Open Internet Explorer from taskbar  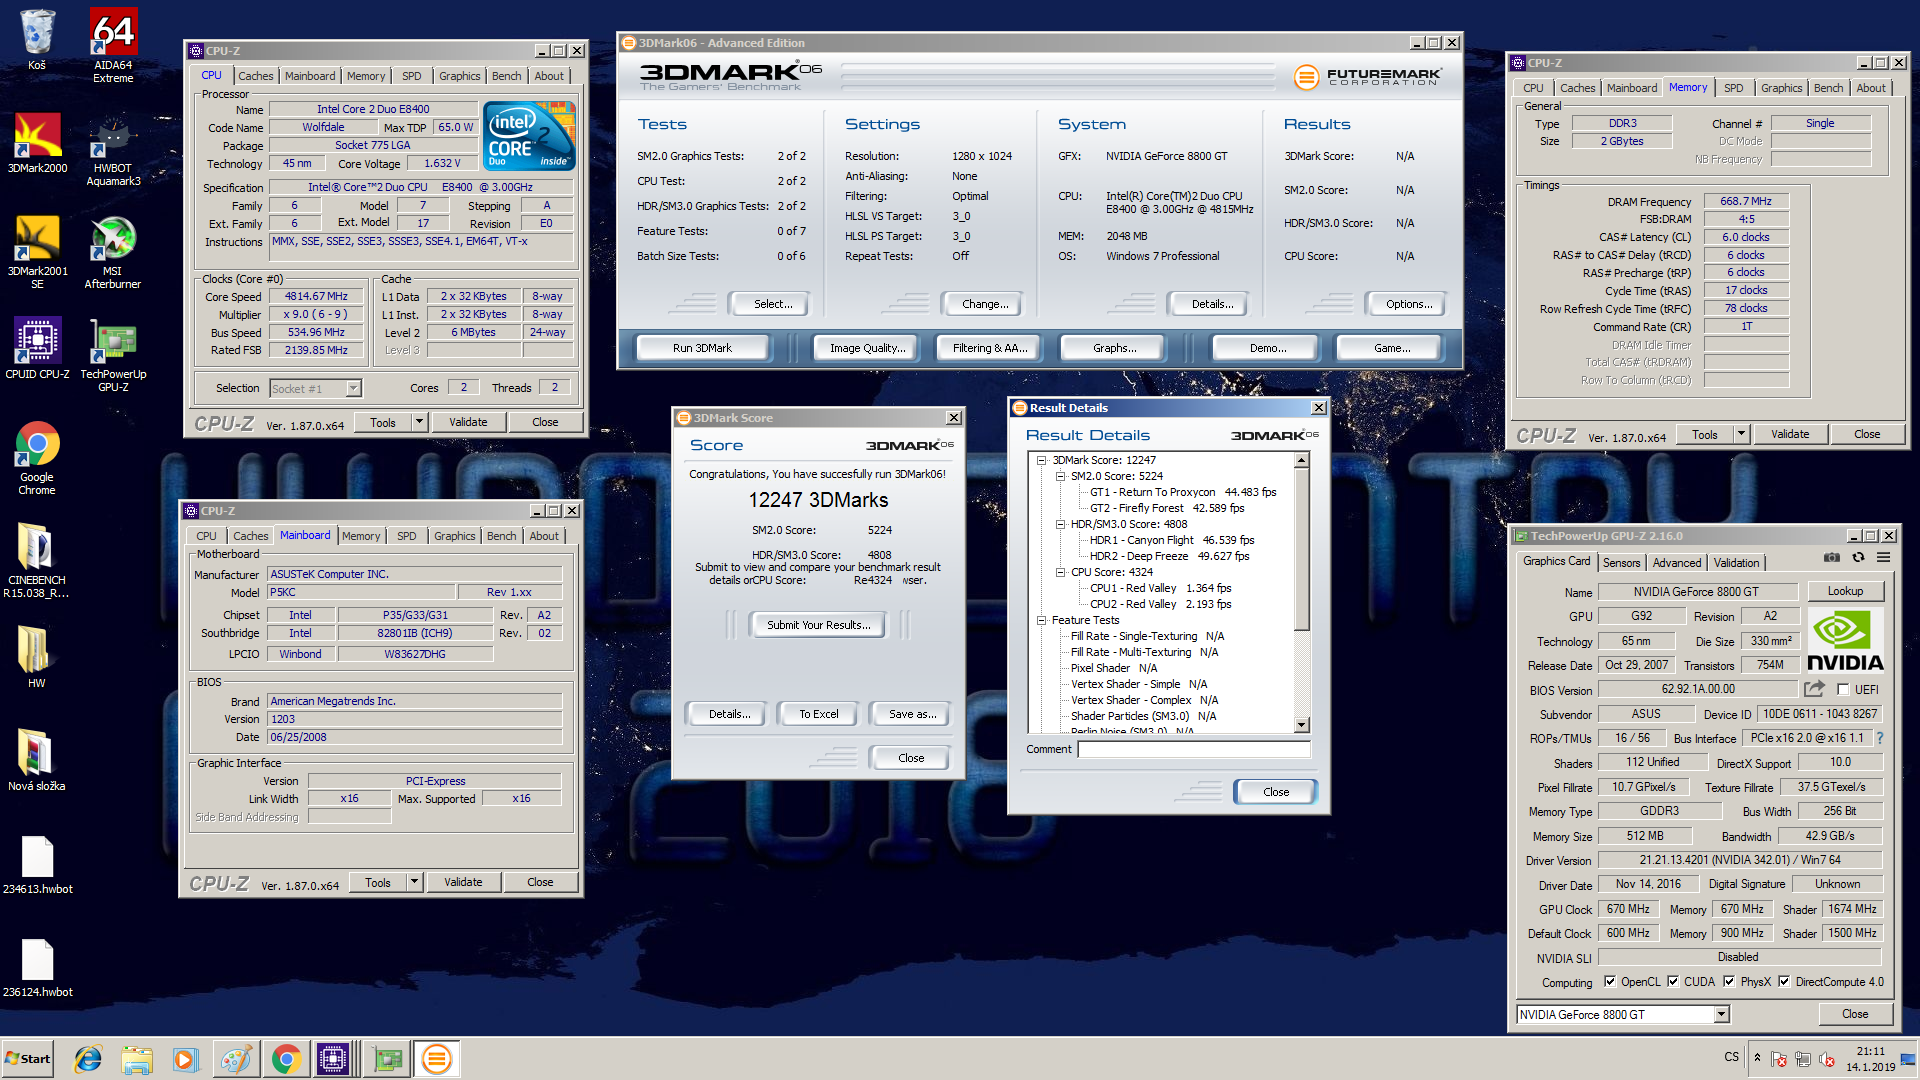88,1059
